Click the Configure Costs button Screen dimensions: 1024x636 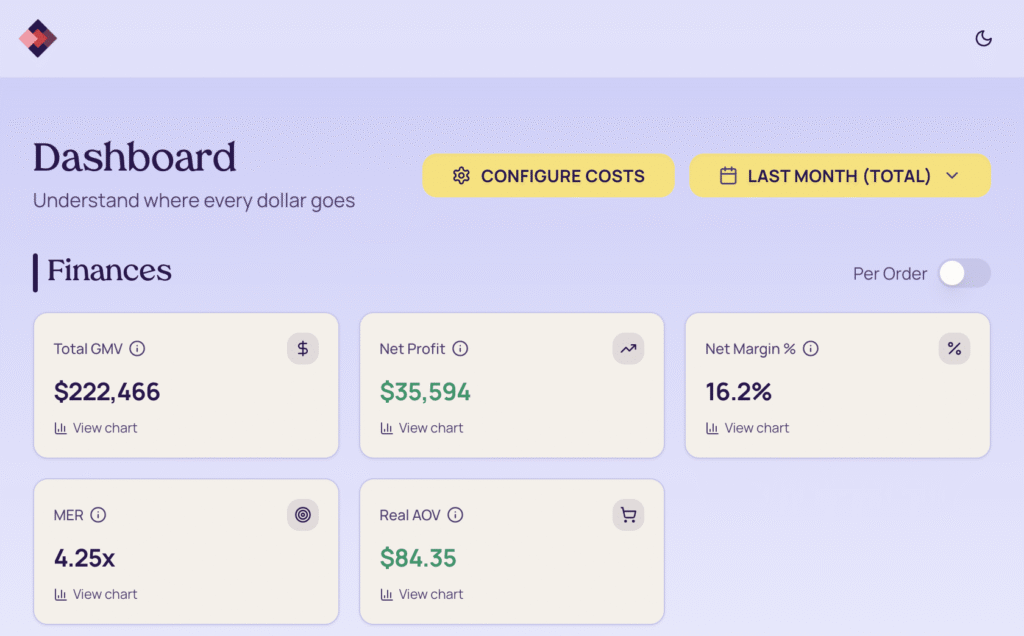click(548, 176)
